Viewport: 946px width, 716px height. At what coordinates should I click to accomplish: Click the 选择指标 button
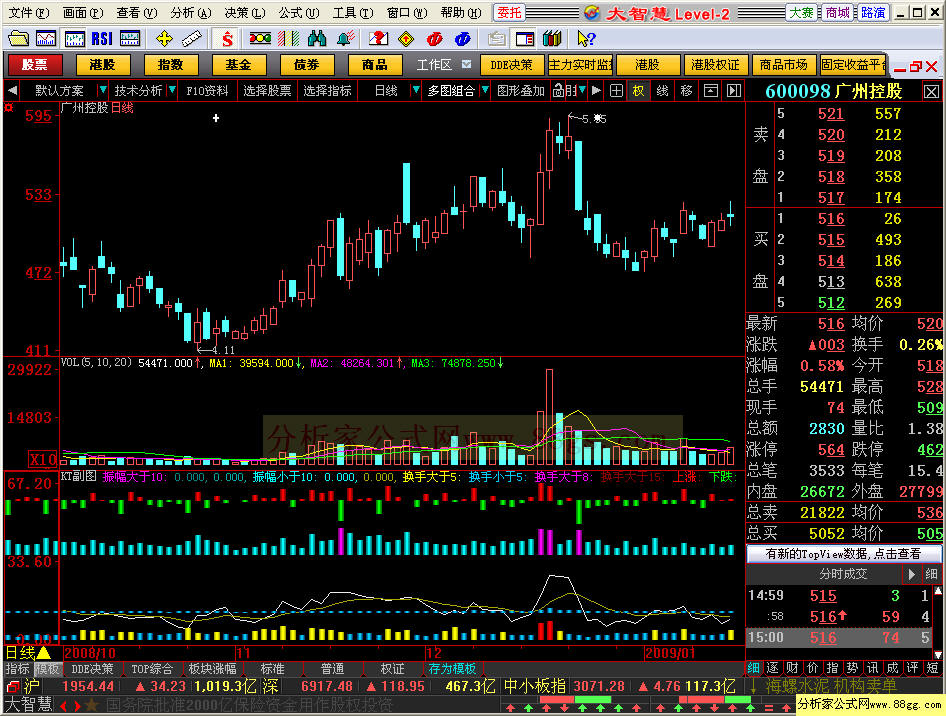[x=327, y=91]
